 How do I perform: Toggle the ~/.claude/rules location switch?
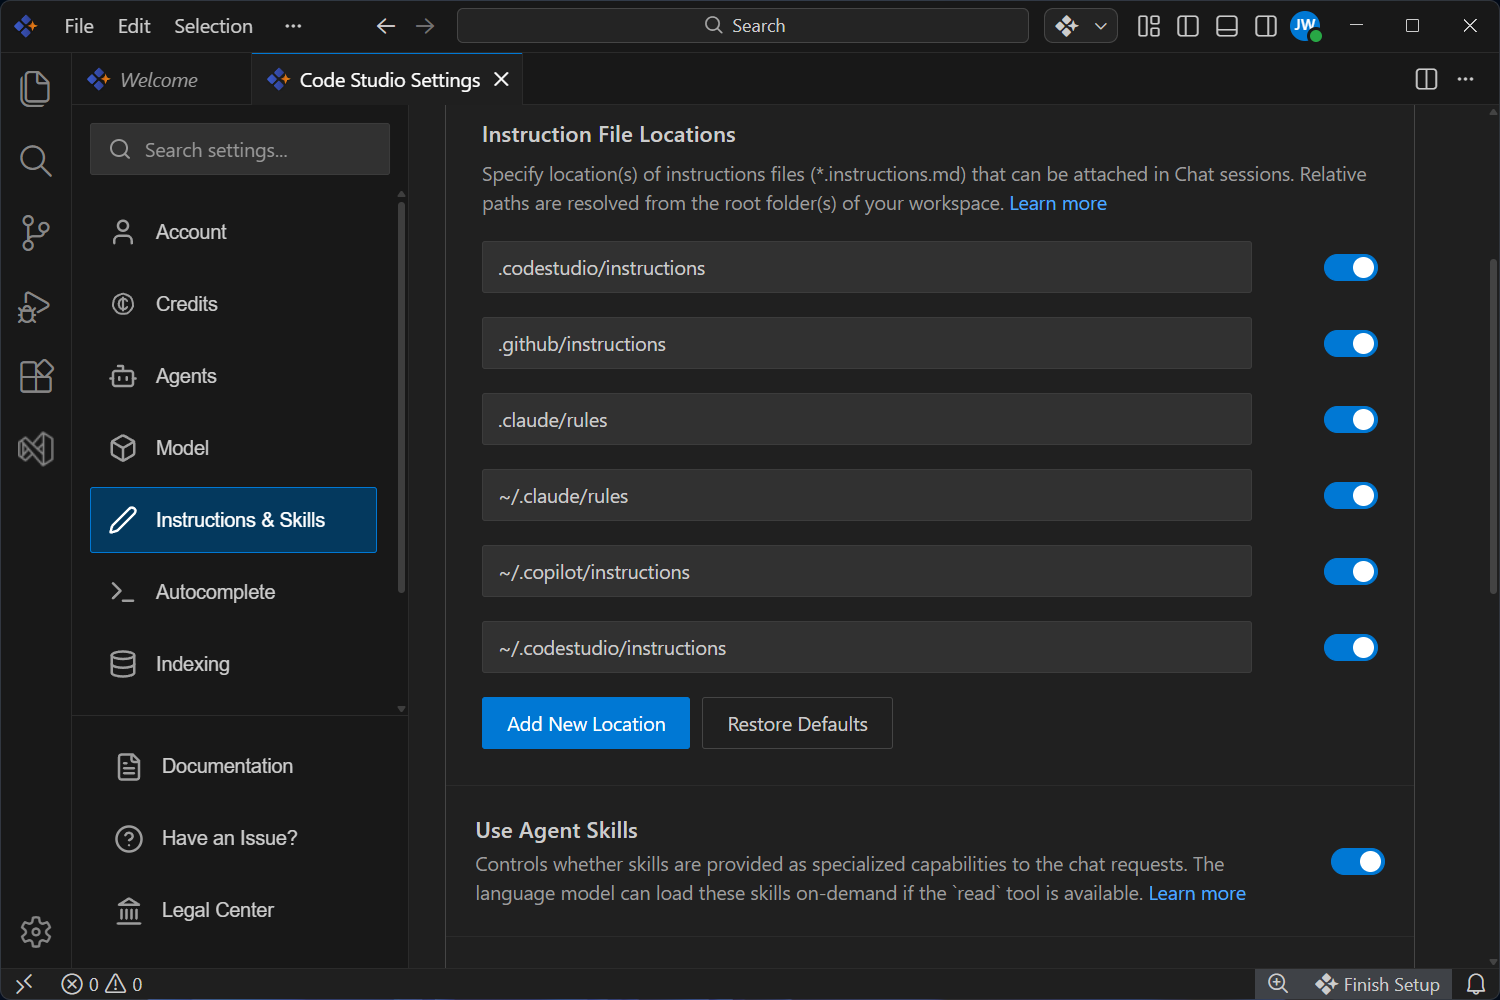tap(1351, 495)
